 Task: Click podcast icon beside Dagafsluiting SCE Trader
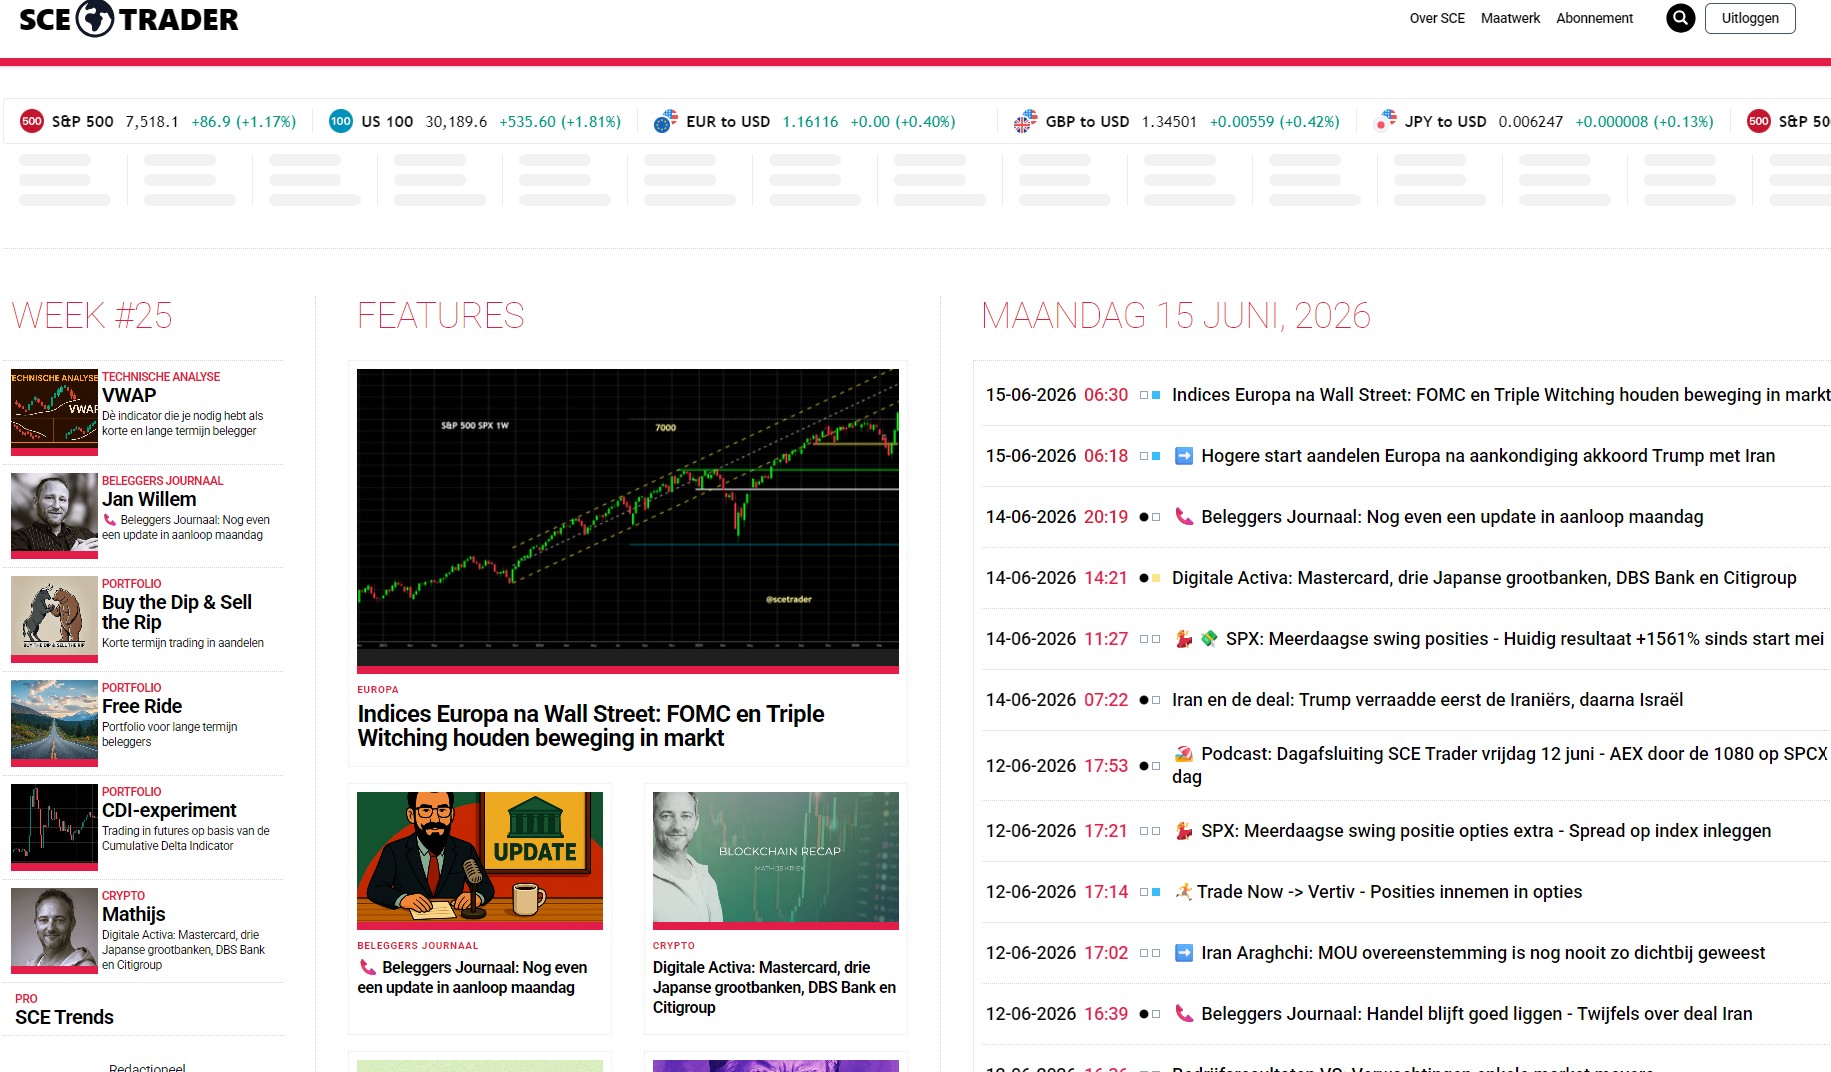tap(1183, 754)
